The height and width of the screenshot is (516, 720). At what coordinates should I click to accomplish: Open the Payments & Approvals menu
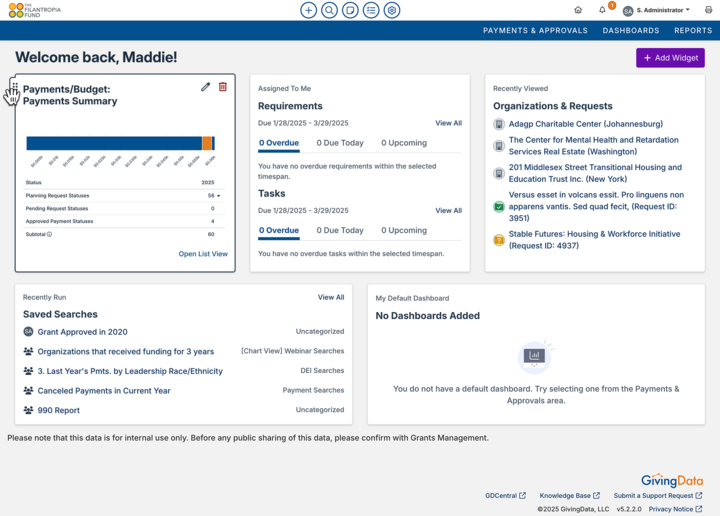pos(535,31)
